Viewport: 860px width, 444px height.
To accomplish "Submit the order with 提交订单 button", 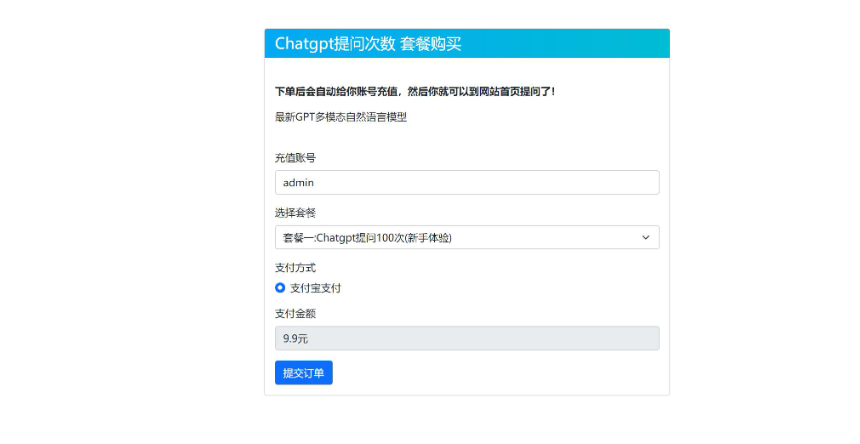I will click(304, 373).
